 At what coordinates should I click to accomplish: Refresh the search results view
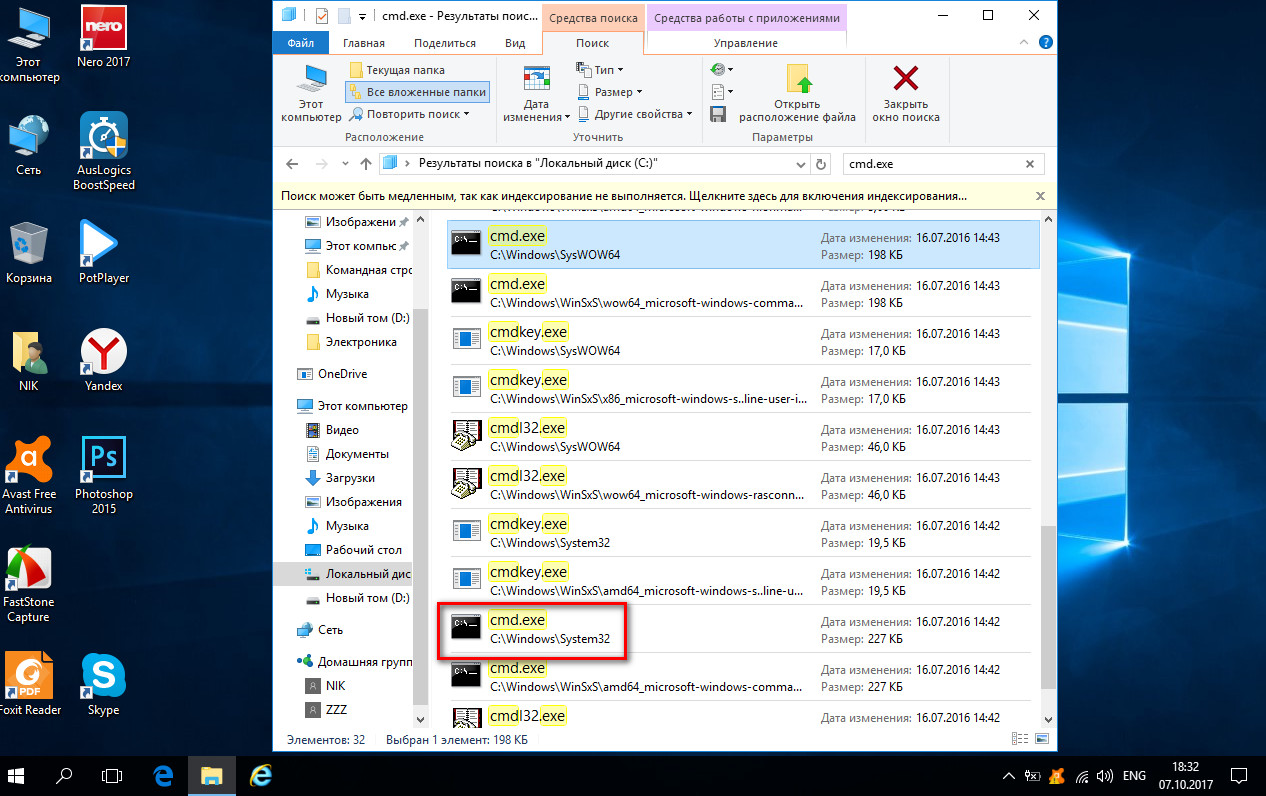[821, 164]
